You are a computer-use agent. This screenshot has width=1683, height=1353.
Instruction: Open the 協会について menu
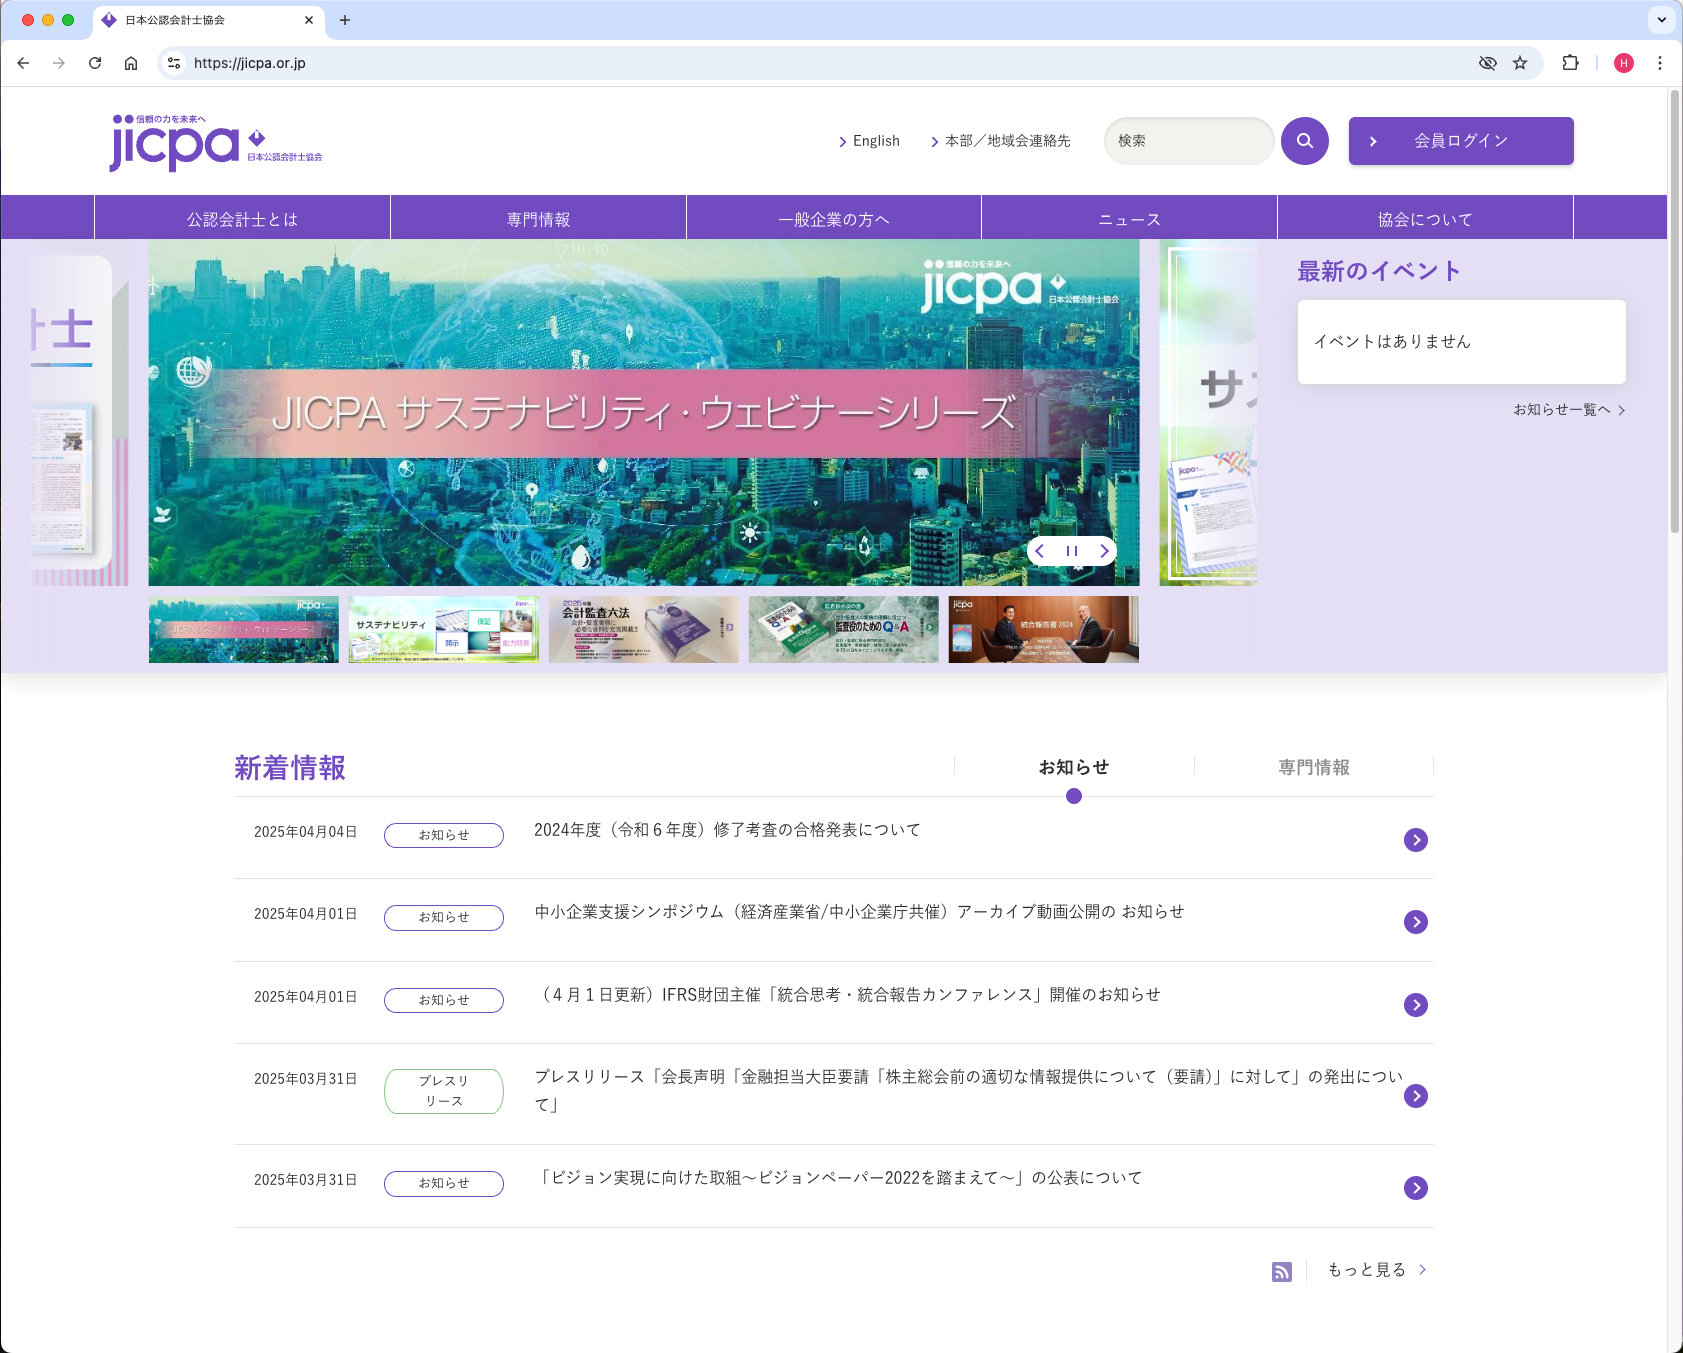[1425, 219]
